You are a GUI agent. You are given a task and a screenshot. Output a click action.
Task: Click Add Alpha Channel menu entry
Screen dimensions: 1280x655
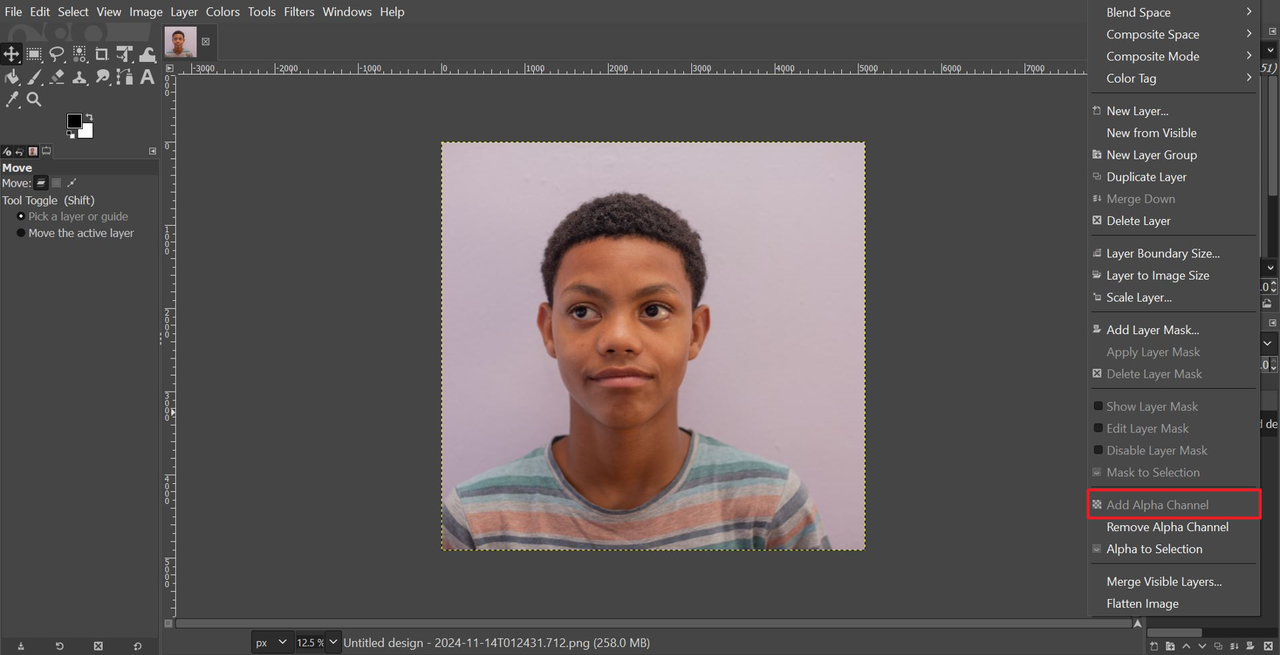[1174, 505]
